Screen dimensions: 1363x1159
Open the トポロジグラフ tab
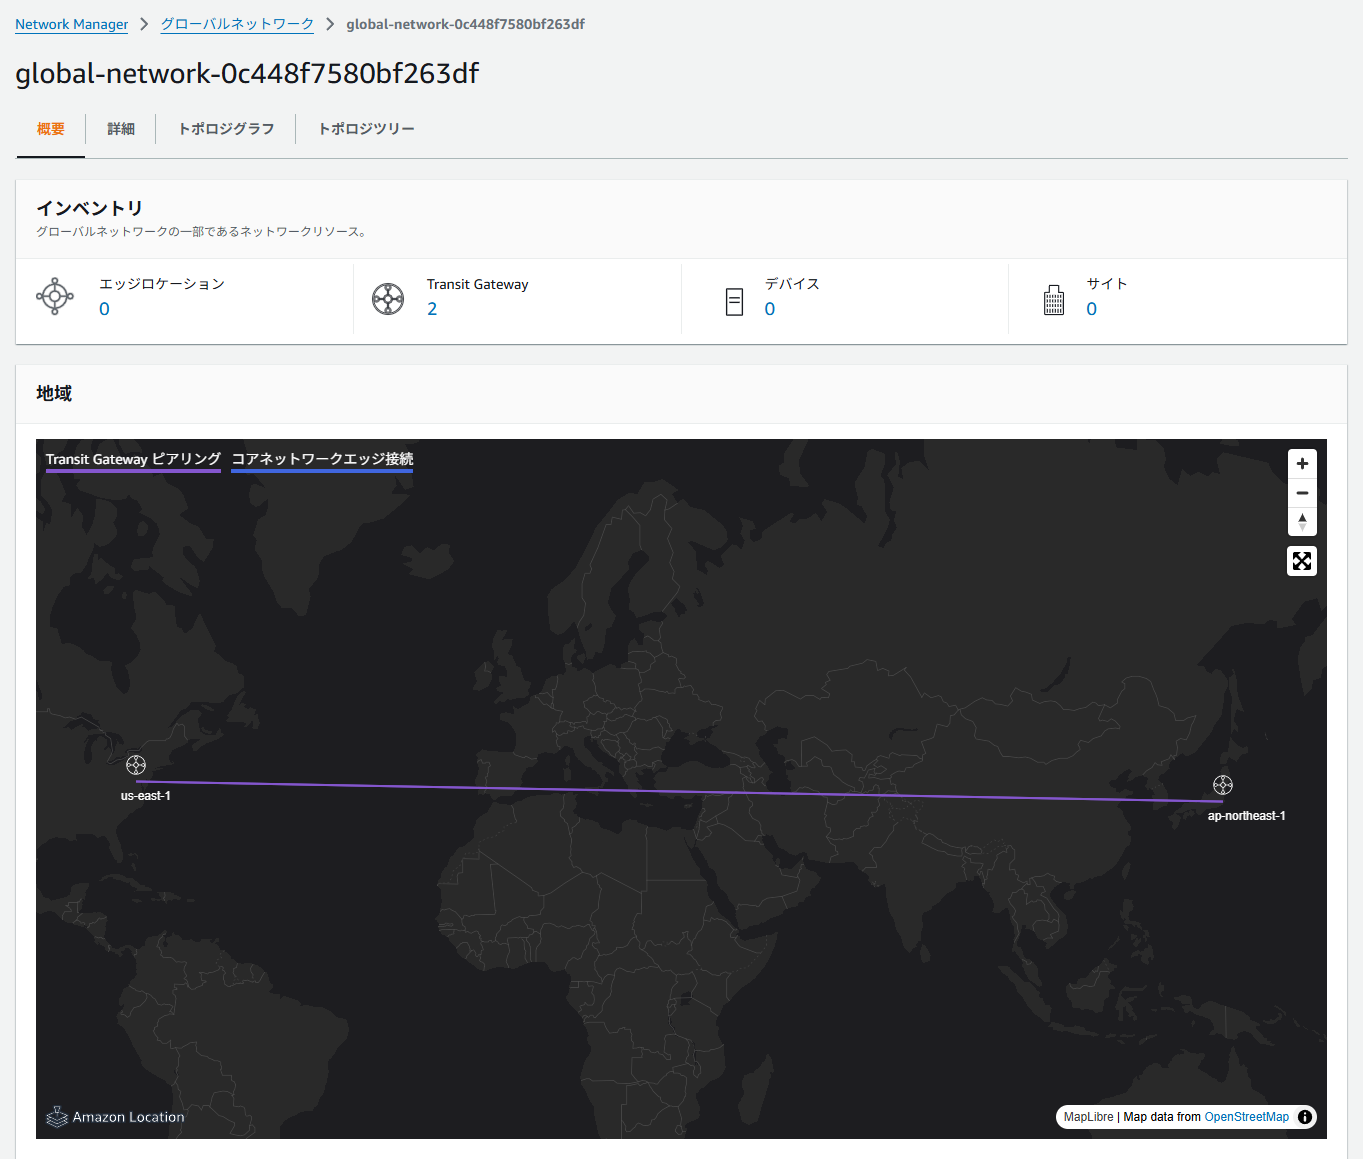226,129
